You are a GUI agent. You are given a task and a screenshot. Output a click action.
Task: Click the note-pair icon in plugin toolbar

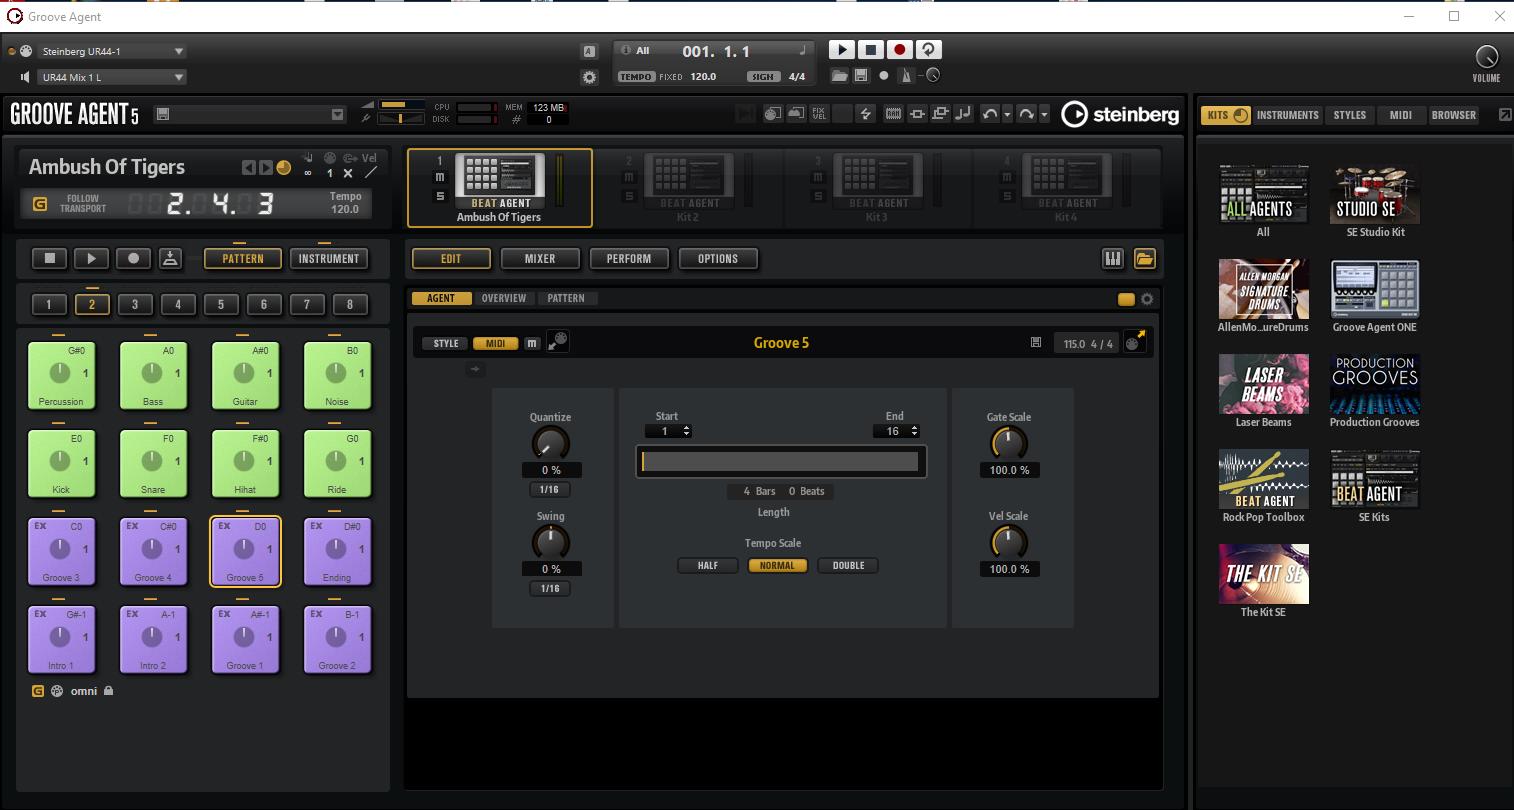(963, 114)
